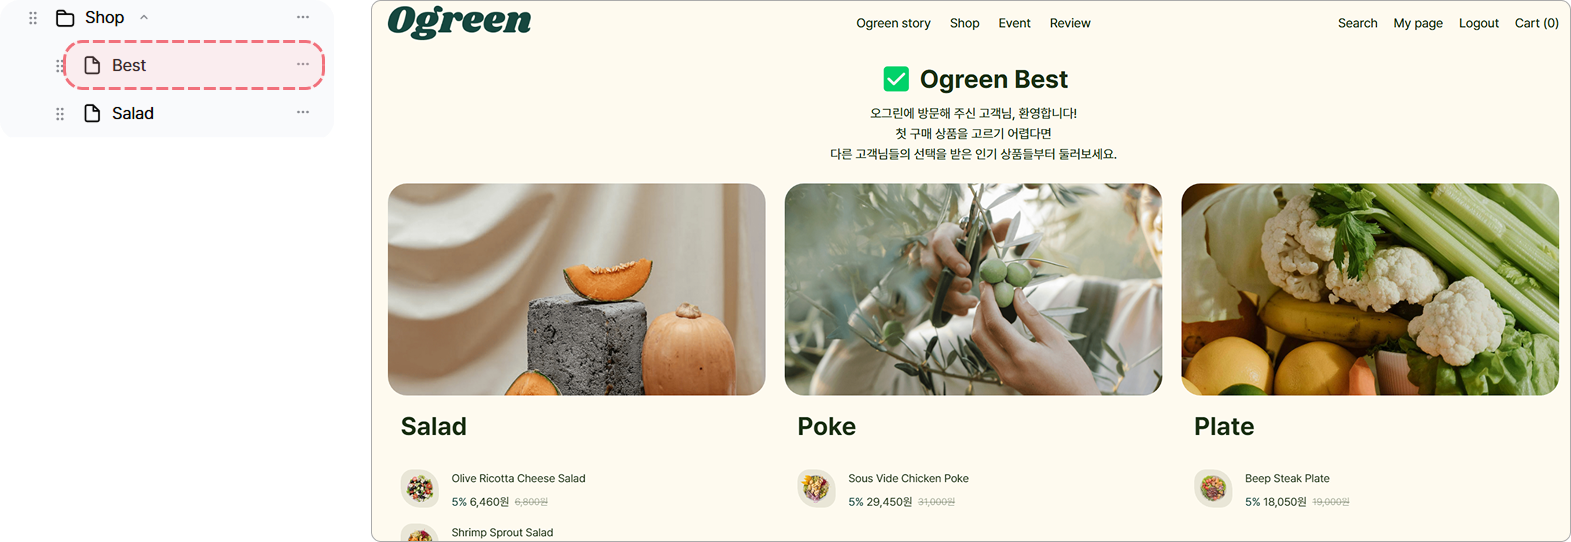Screen dimensions: 1571x542
Task: Open the Event menu item
Action: click(1014, 23)
